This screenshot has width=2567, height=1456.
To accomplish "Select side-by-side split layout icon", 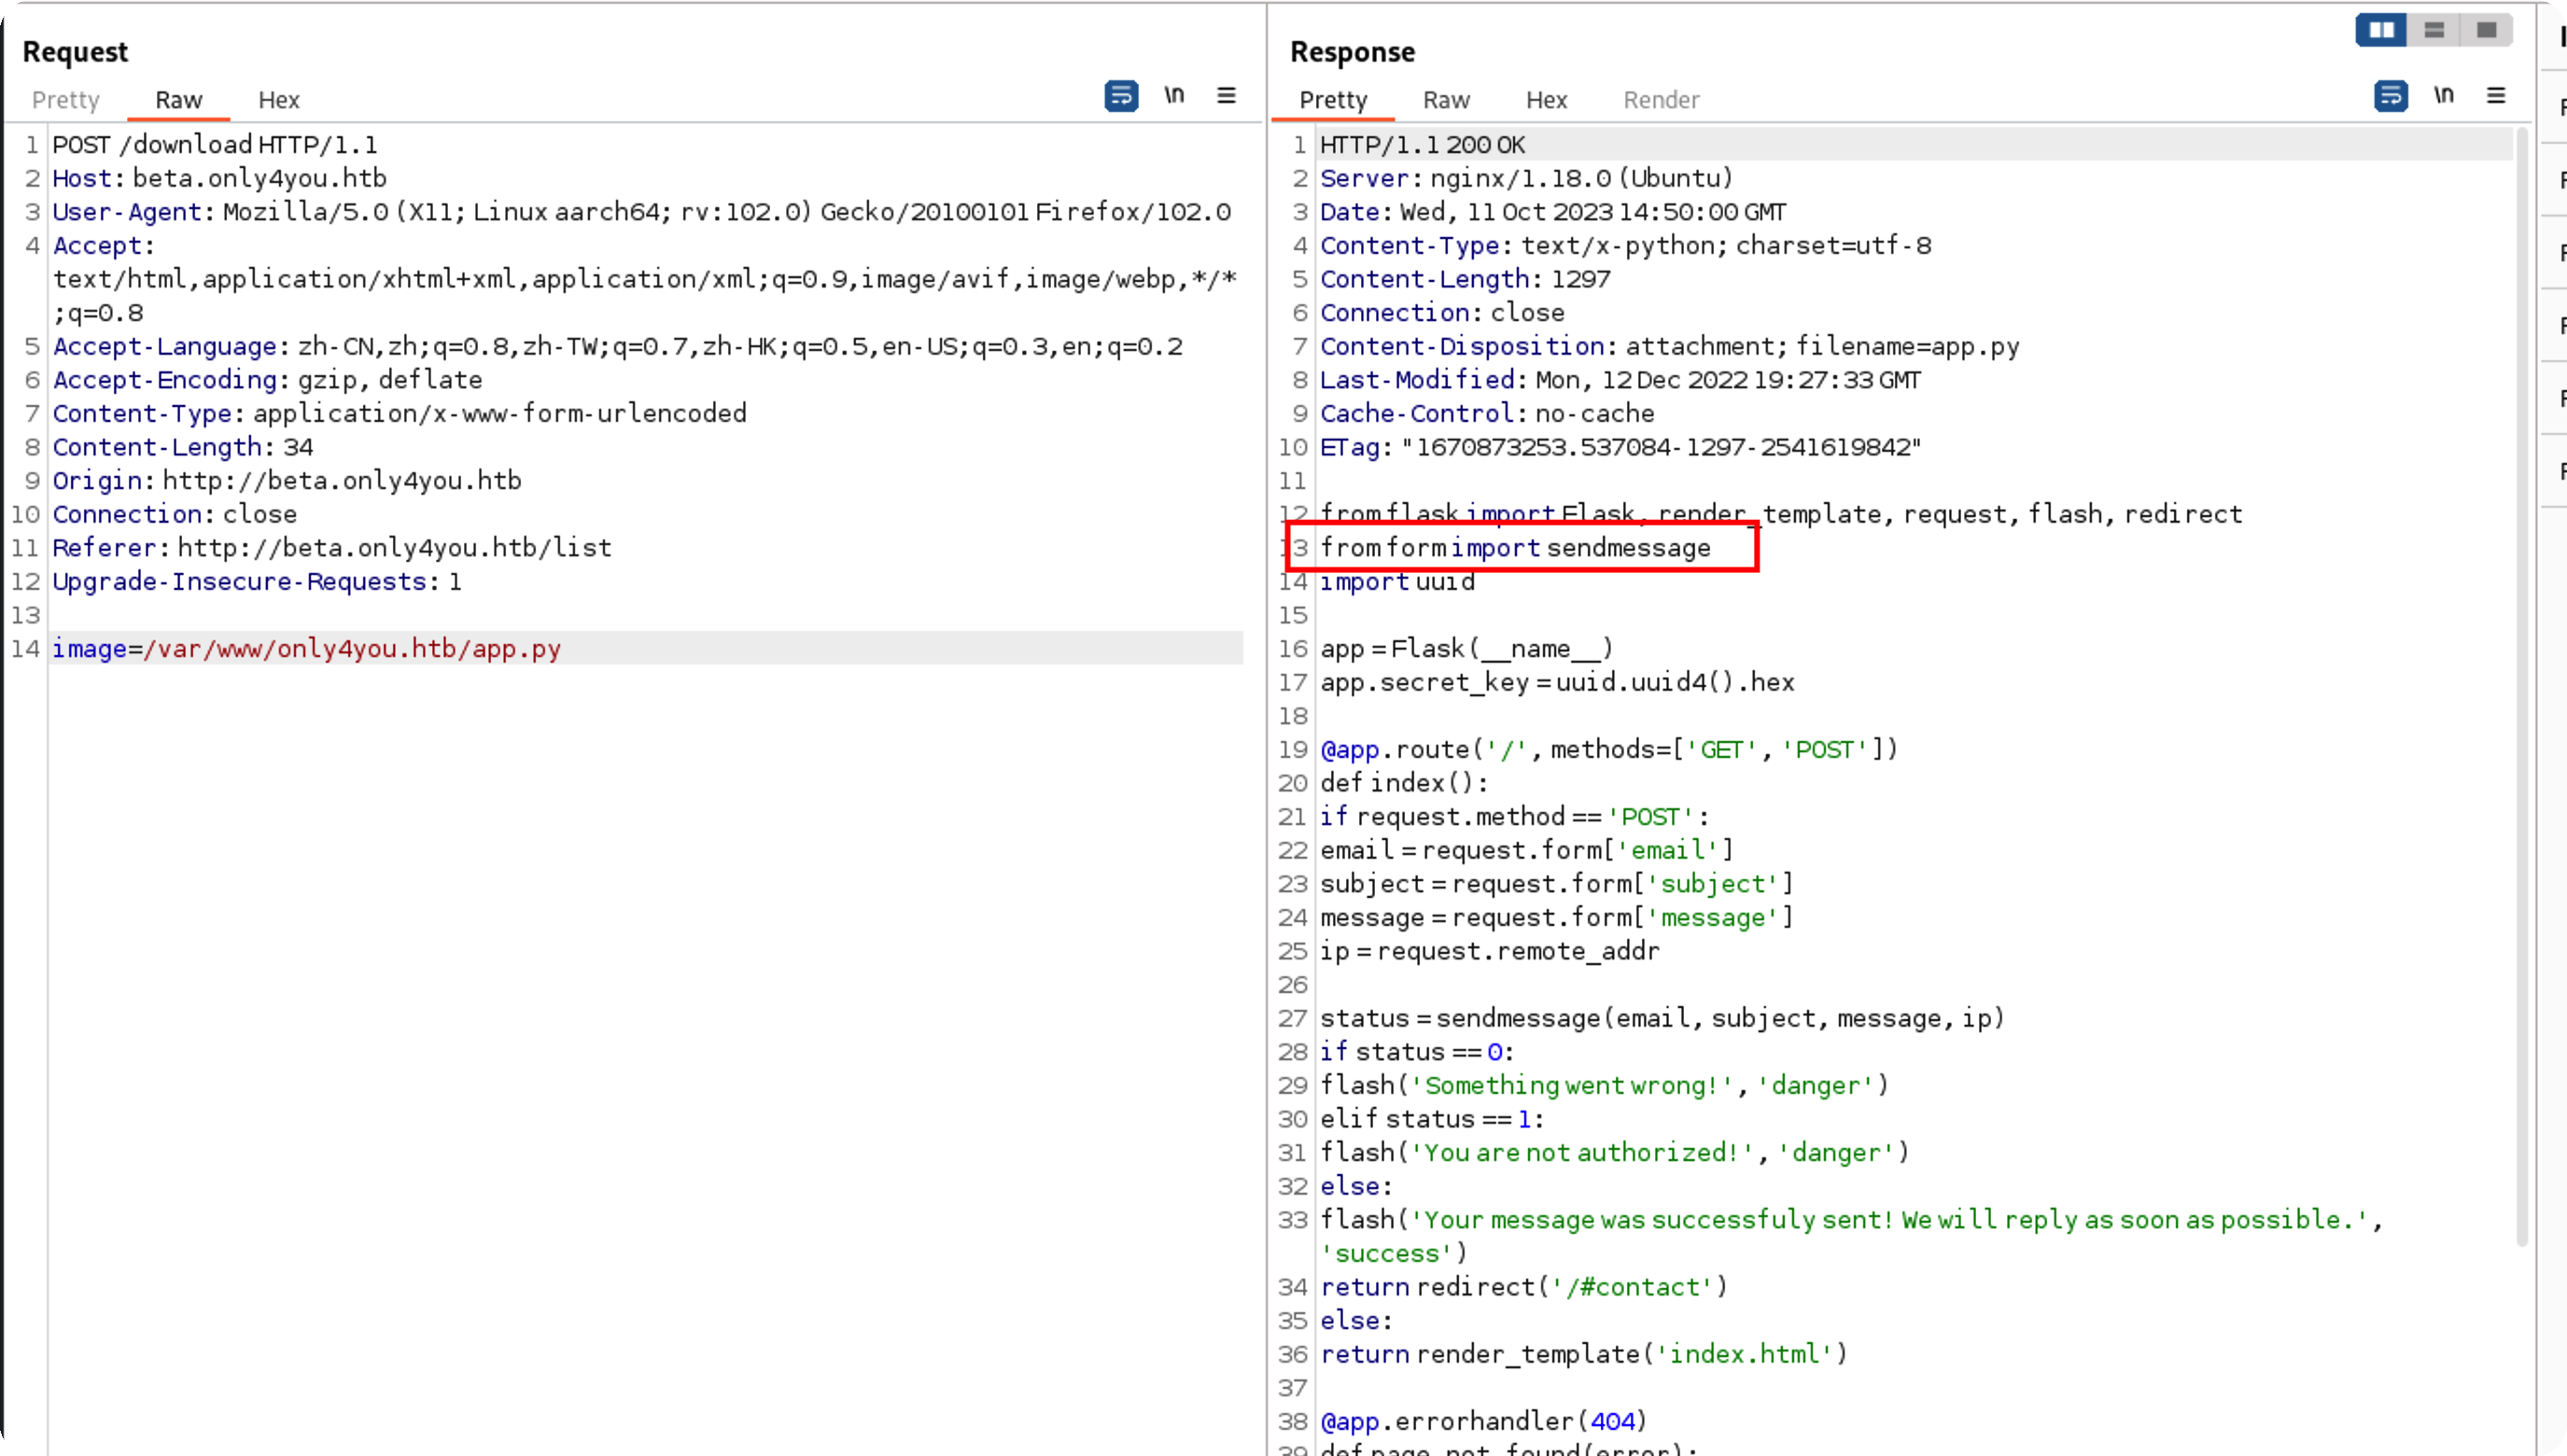I will click(2381, 30).
